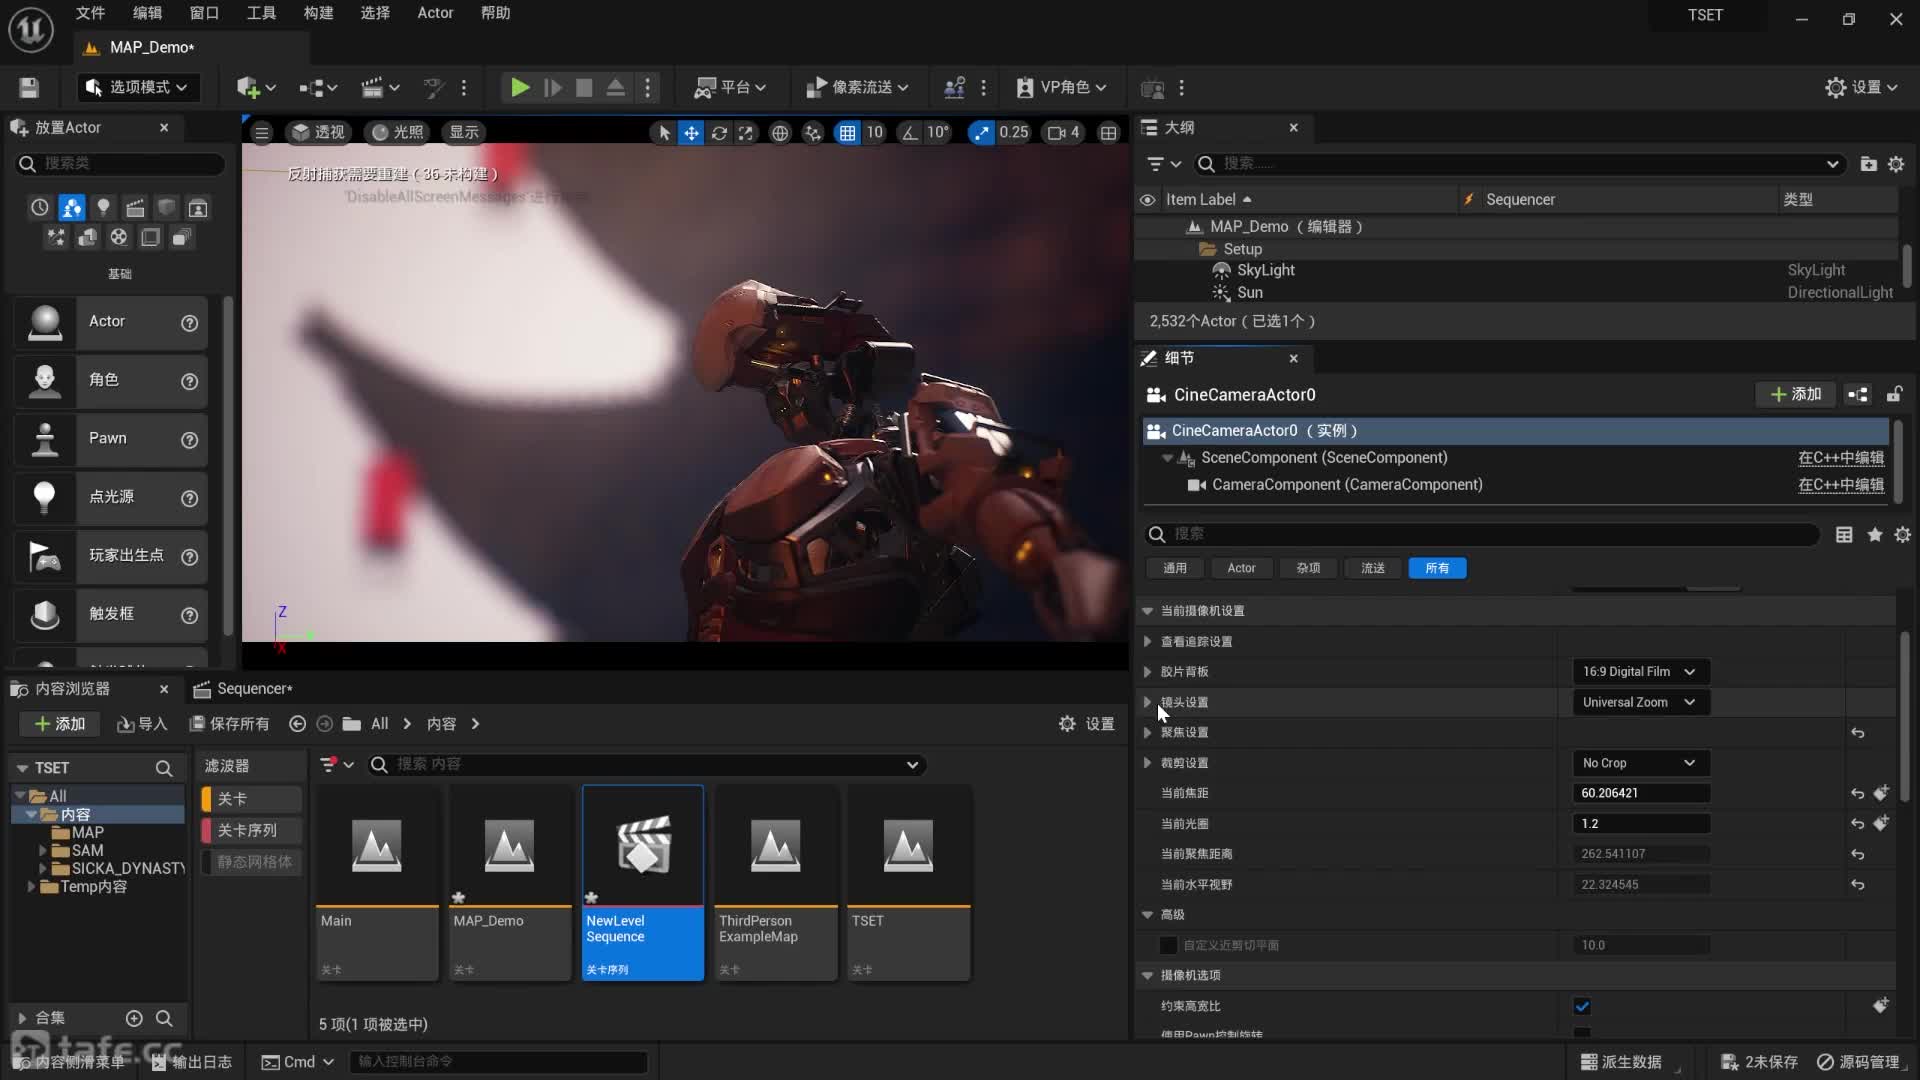Image resolution: width=1920 pixels, height=1080 pixels.
Task: Open the add content quick-add icon
Action: (x=256, y=88)
